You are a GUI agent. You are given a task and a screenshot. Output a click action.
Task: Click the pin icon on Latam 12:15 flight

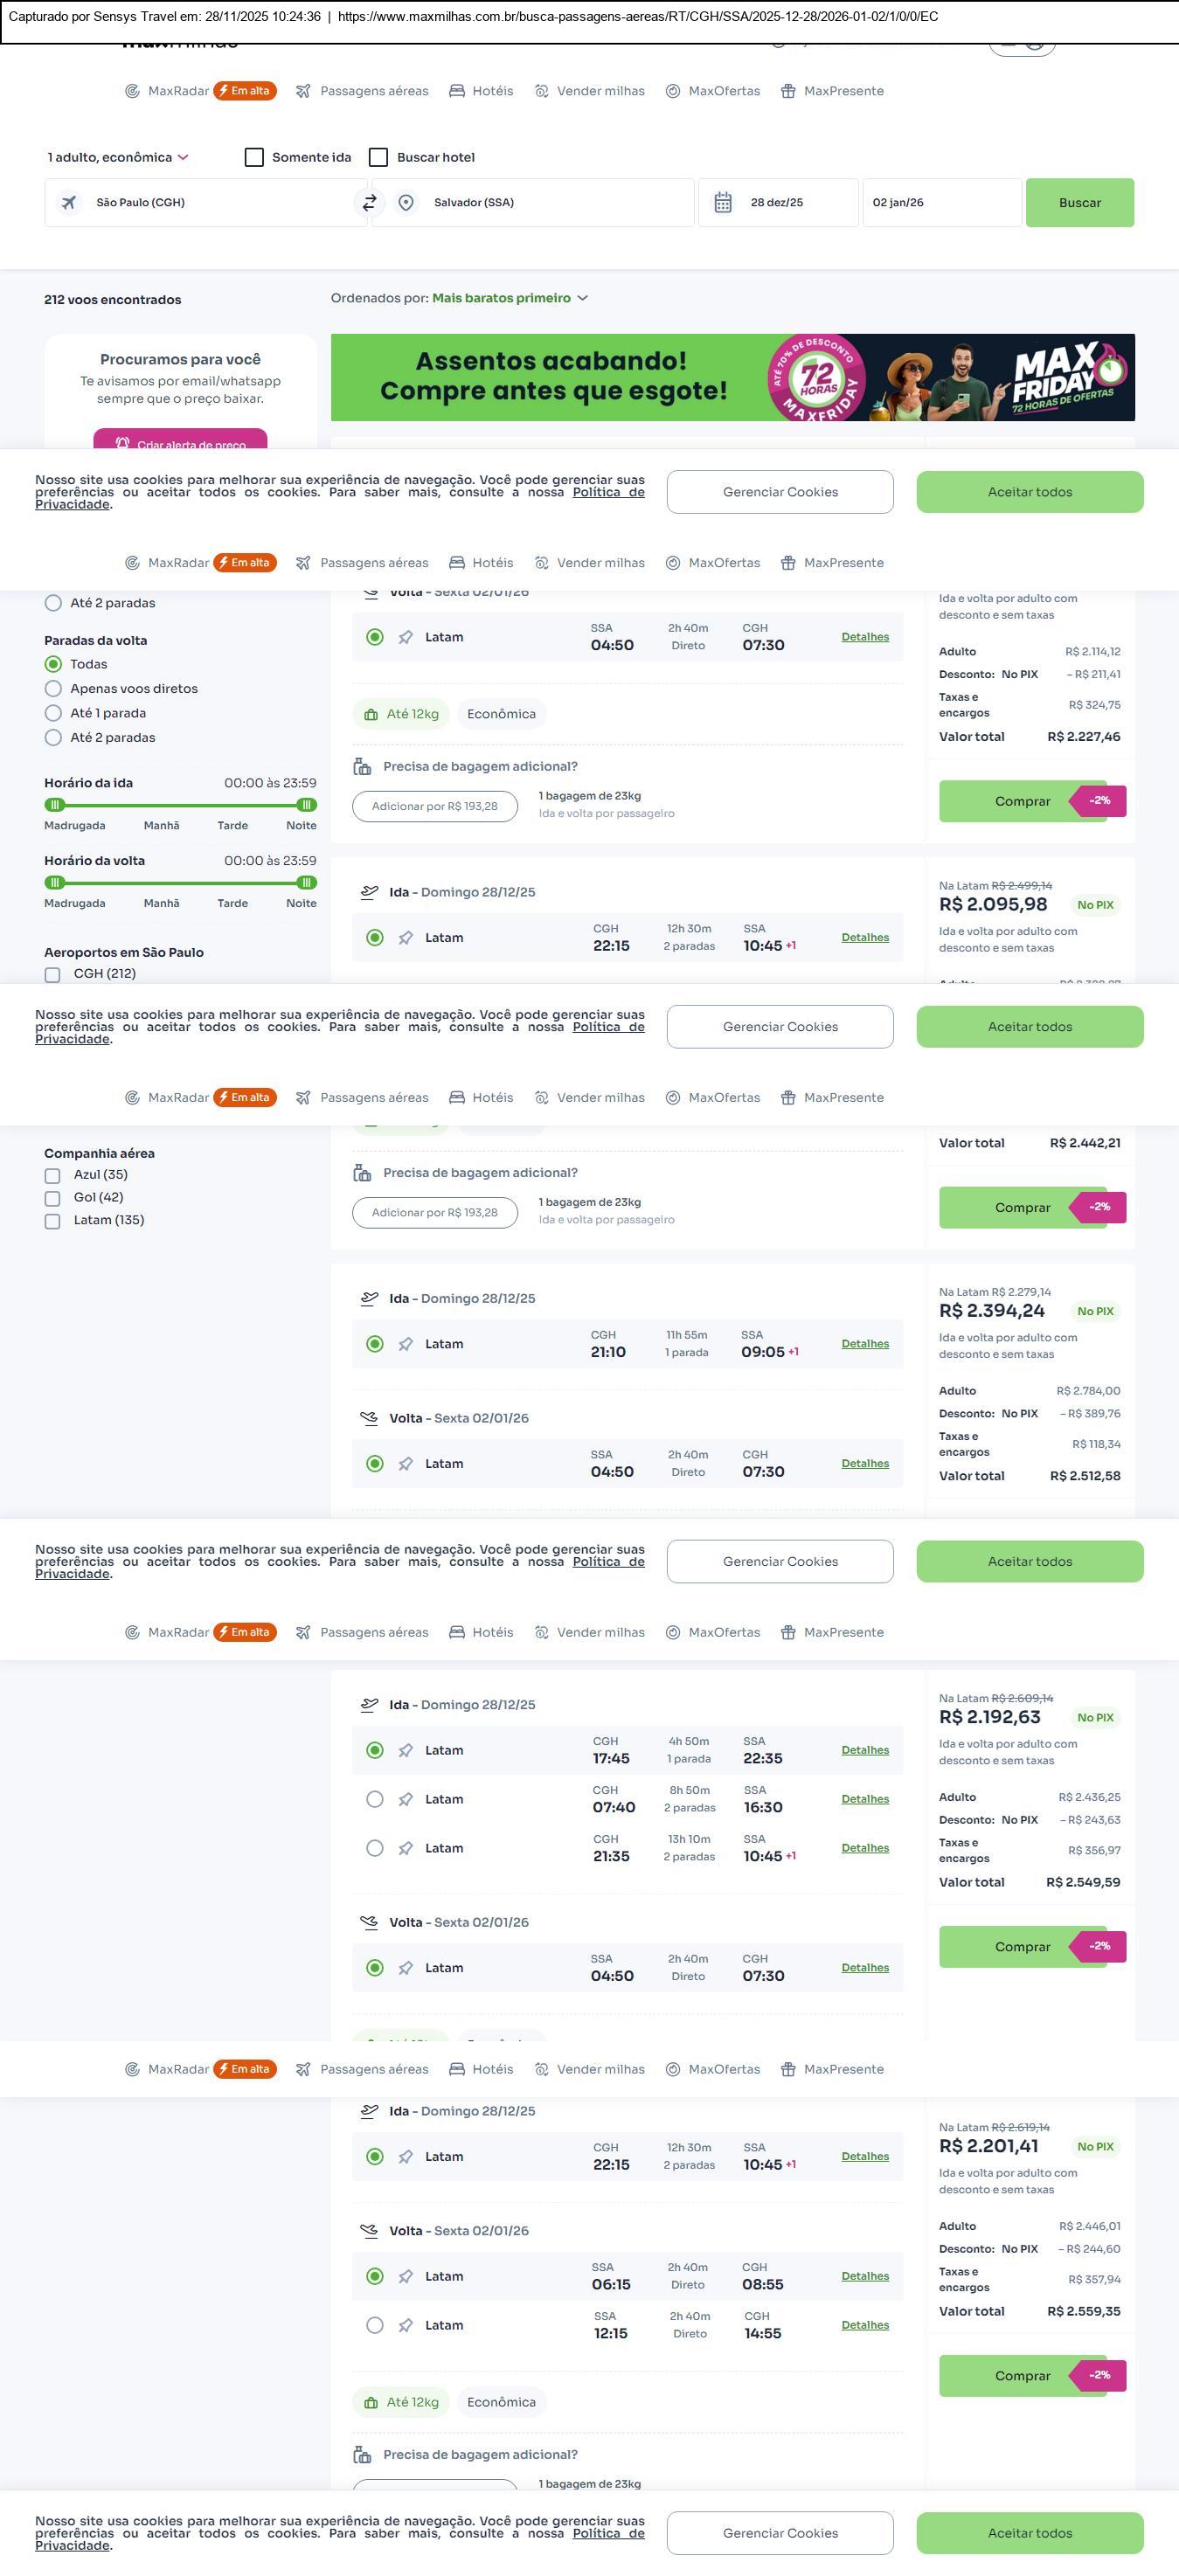tap(405, 2325)
